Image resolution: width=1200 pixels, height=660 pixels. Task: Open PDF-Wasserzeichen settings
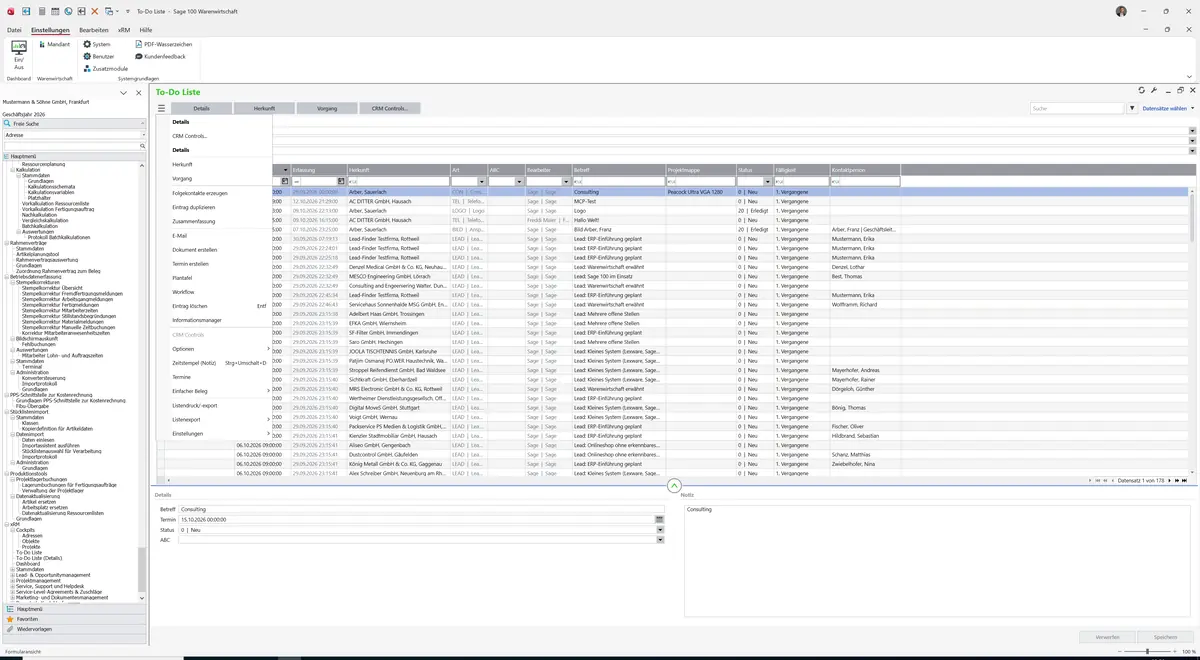[164, 44]
